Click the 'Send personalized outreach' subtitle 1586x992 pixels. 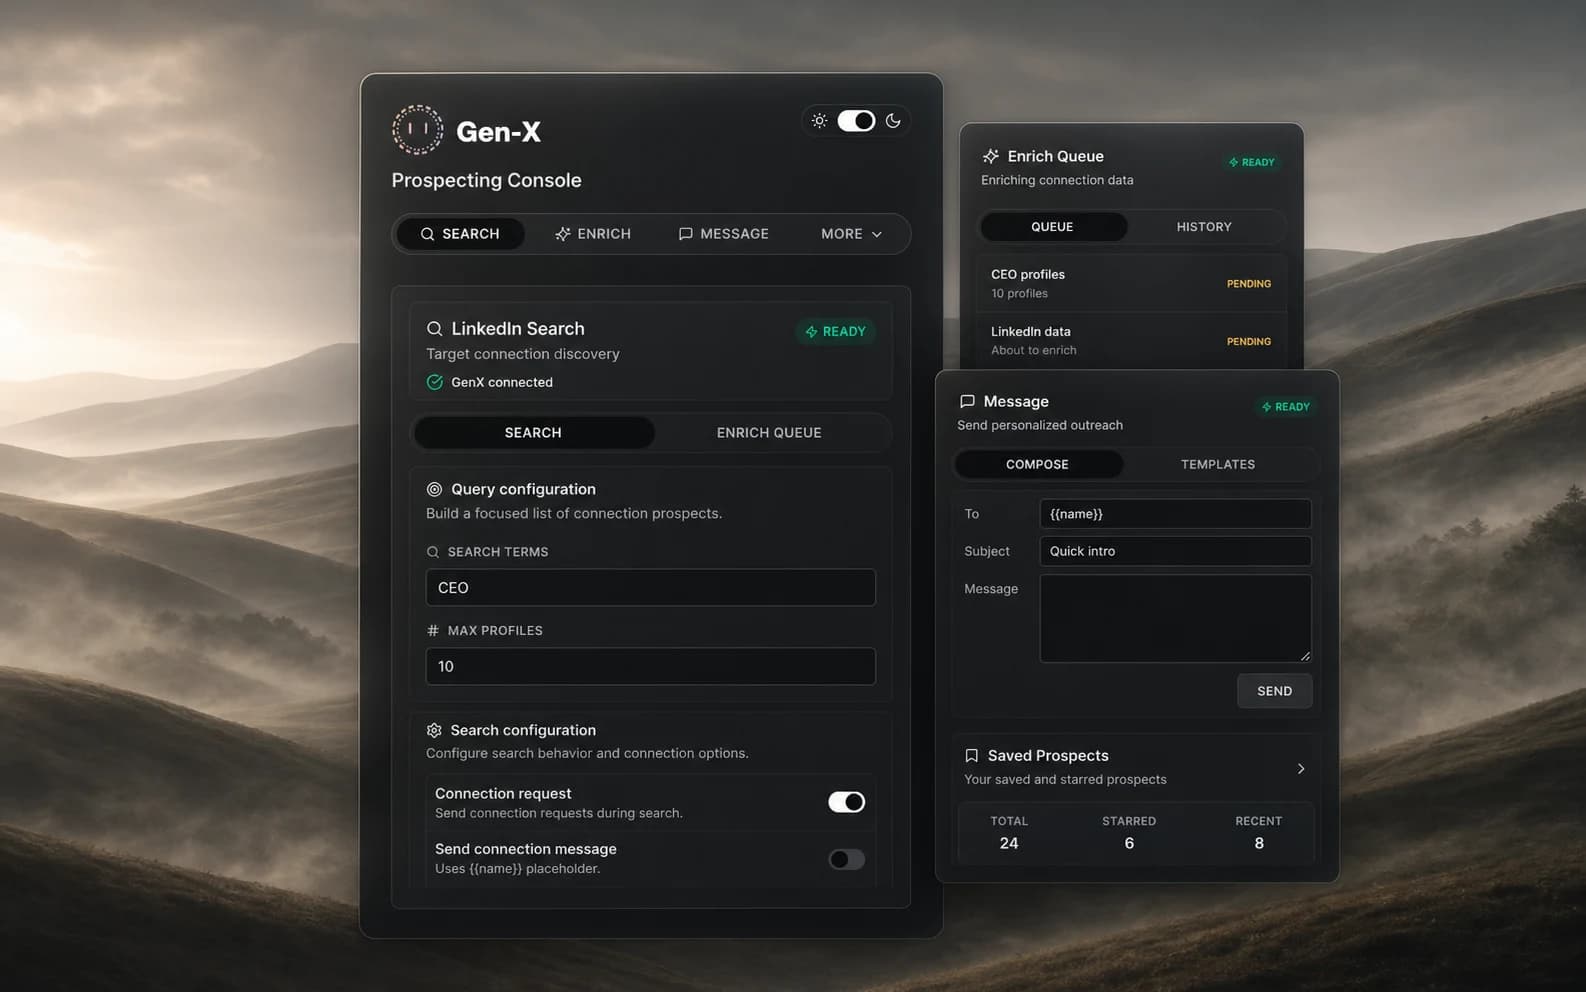pyautogui.click(x=1040, y=425)
